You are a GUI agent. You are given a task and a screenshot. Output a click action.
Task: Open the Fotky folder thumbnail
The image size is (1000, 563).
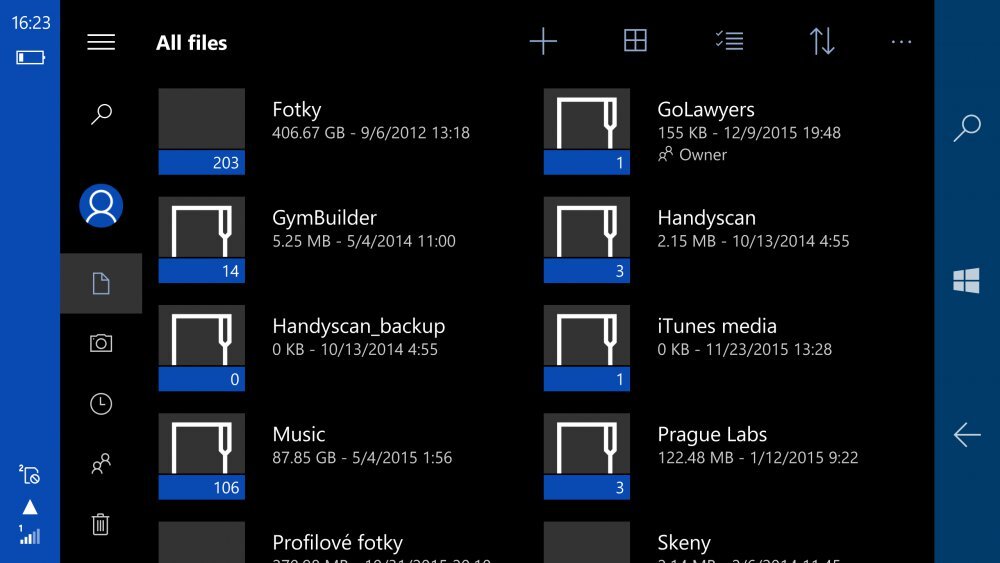point(202,131)
